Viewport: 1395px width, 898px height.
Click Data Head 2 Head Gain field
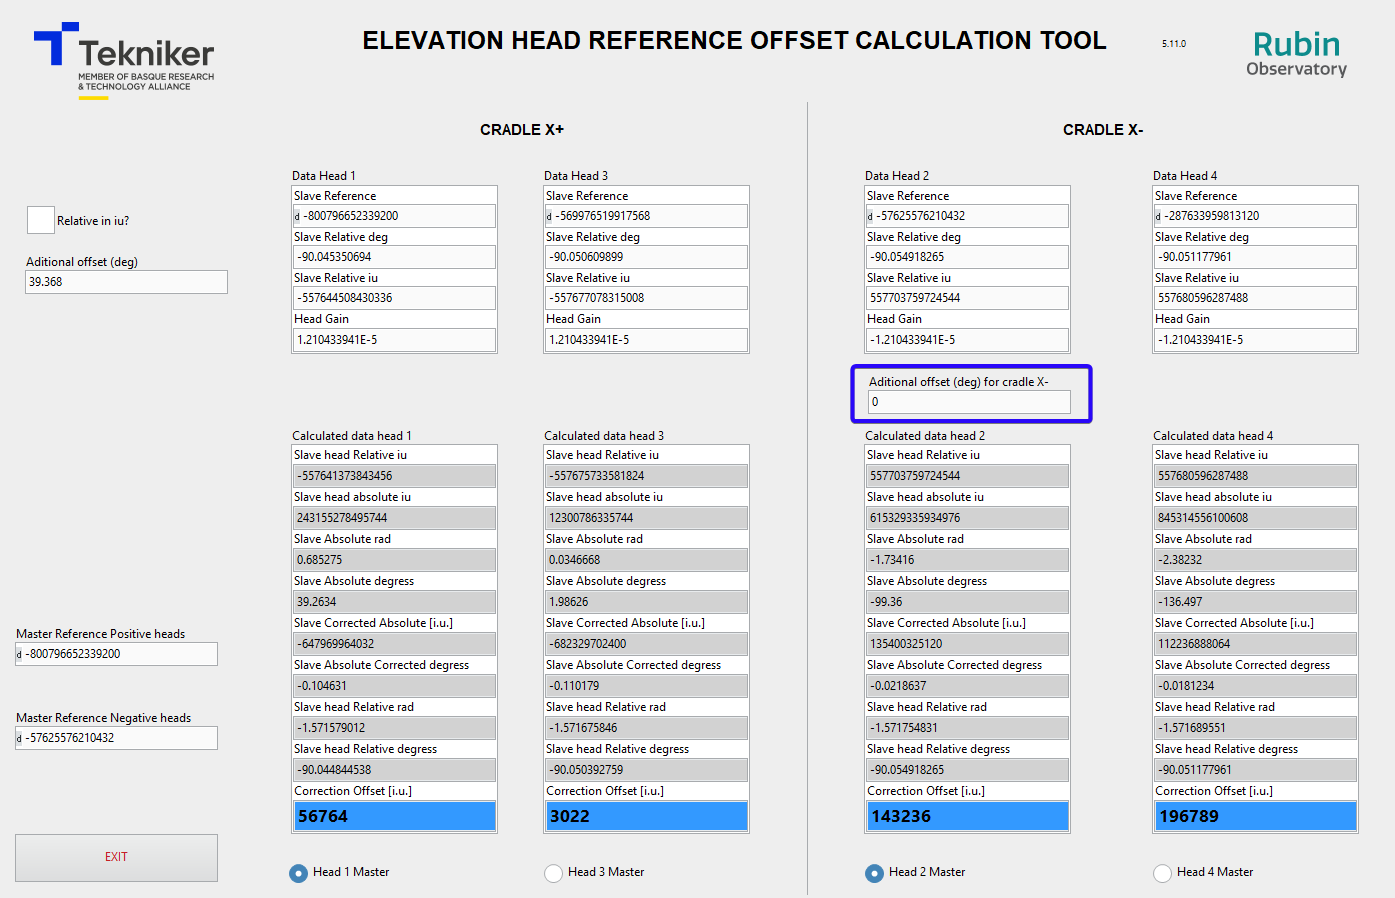[x=967, y=340]
